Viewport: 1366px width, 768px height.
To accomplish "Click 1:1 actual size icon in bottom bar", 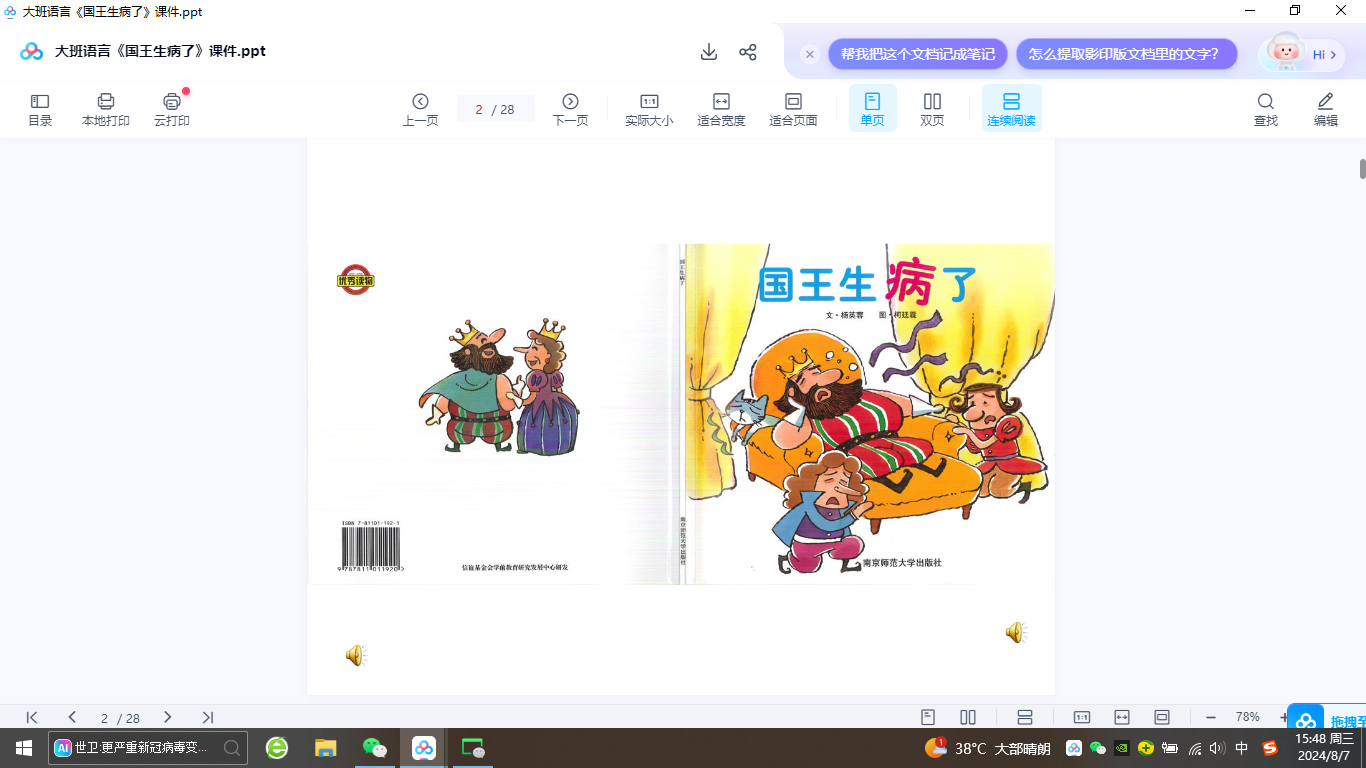I will pos(1082,717).
